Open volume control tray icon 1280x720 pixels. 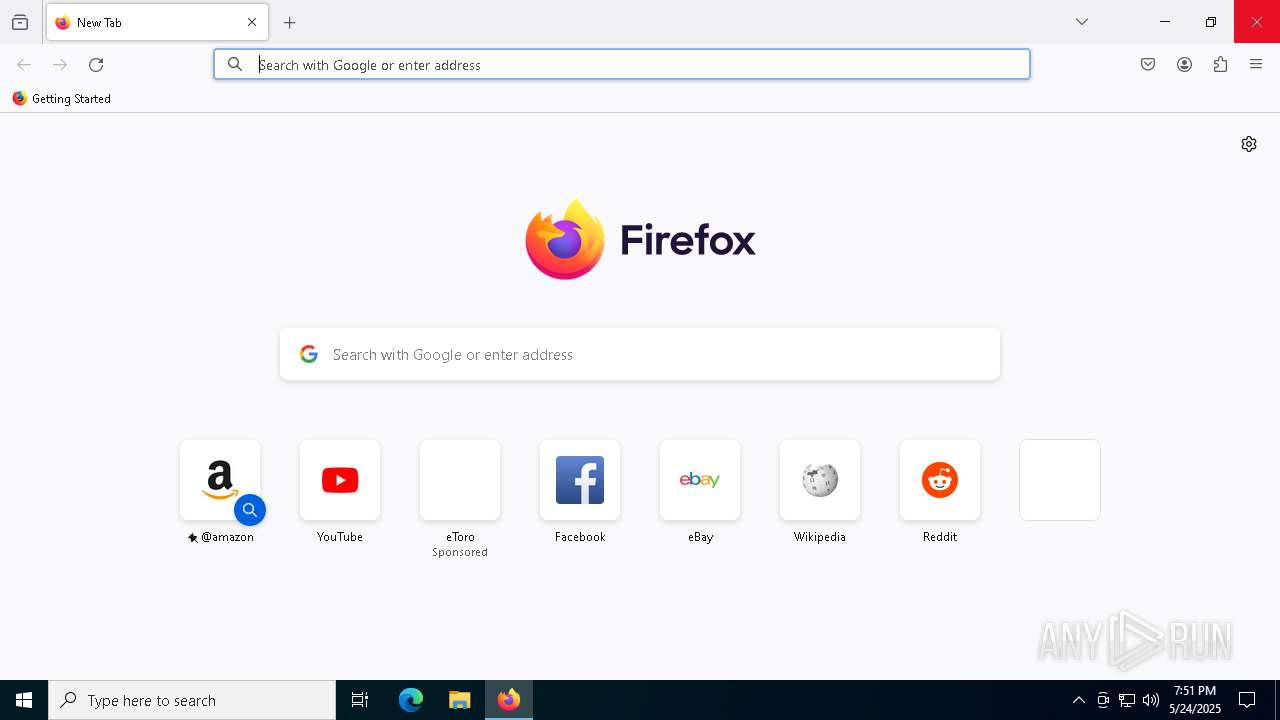click(x=1151, y=700)
